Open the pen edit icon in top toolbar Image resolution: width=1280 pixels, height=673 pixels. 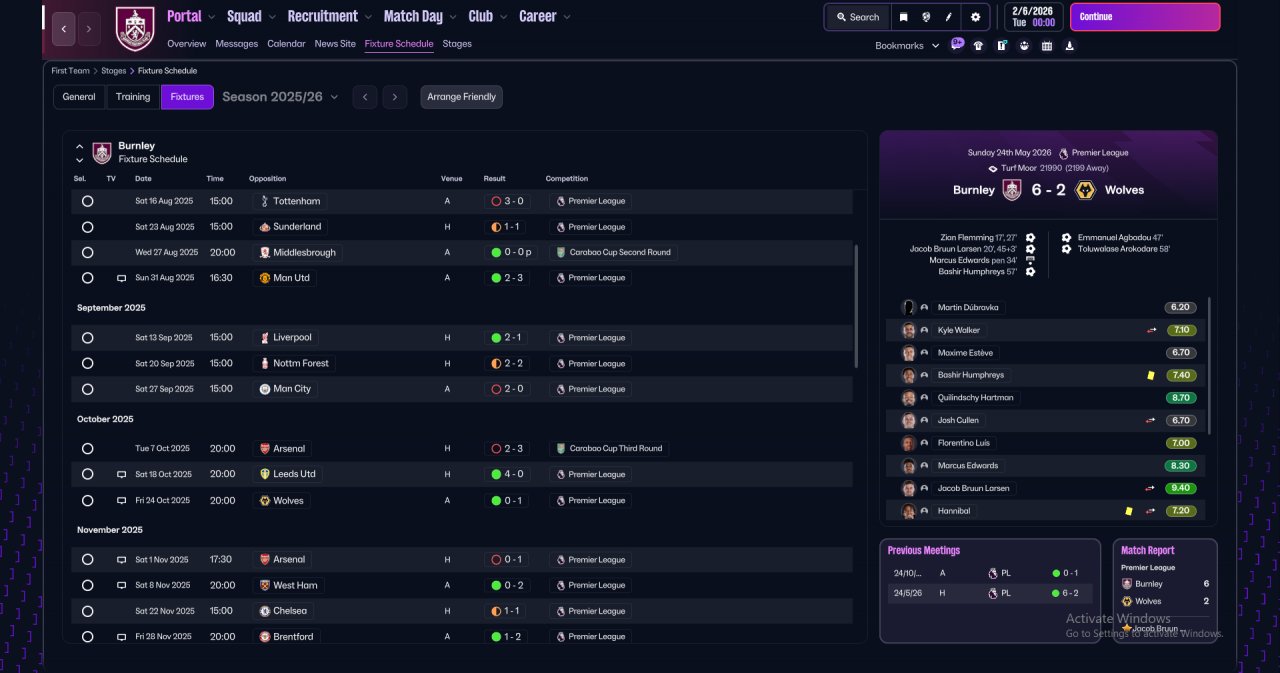coord(951,17)
